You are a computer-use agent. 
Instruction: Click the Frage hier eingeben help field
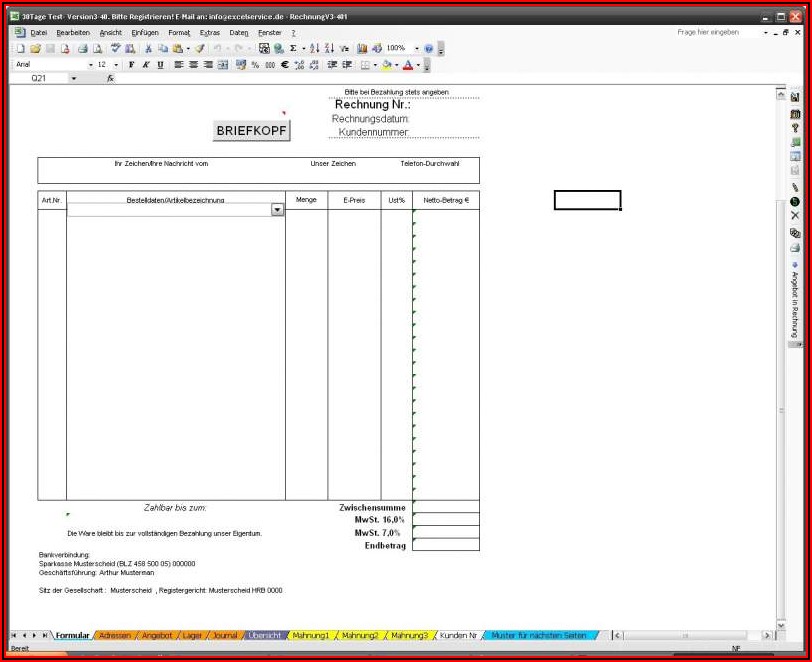720,32
